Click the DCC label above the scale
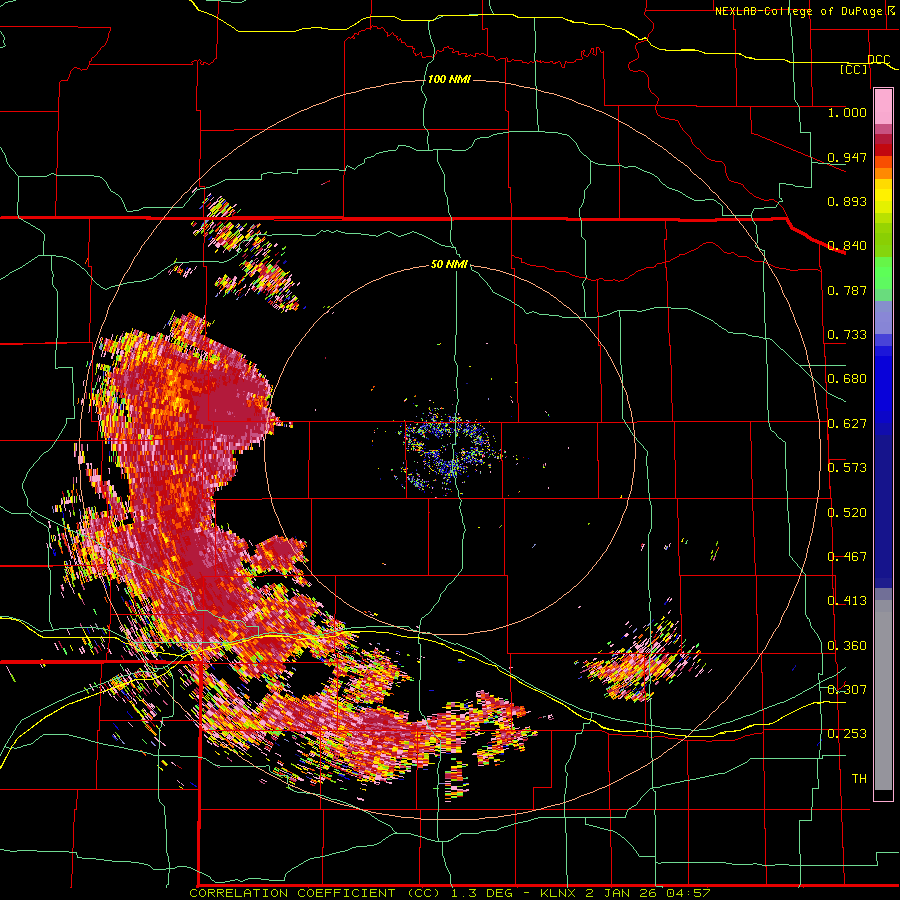This screenshot has height=900, width=900. click(x=878, y=59)
